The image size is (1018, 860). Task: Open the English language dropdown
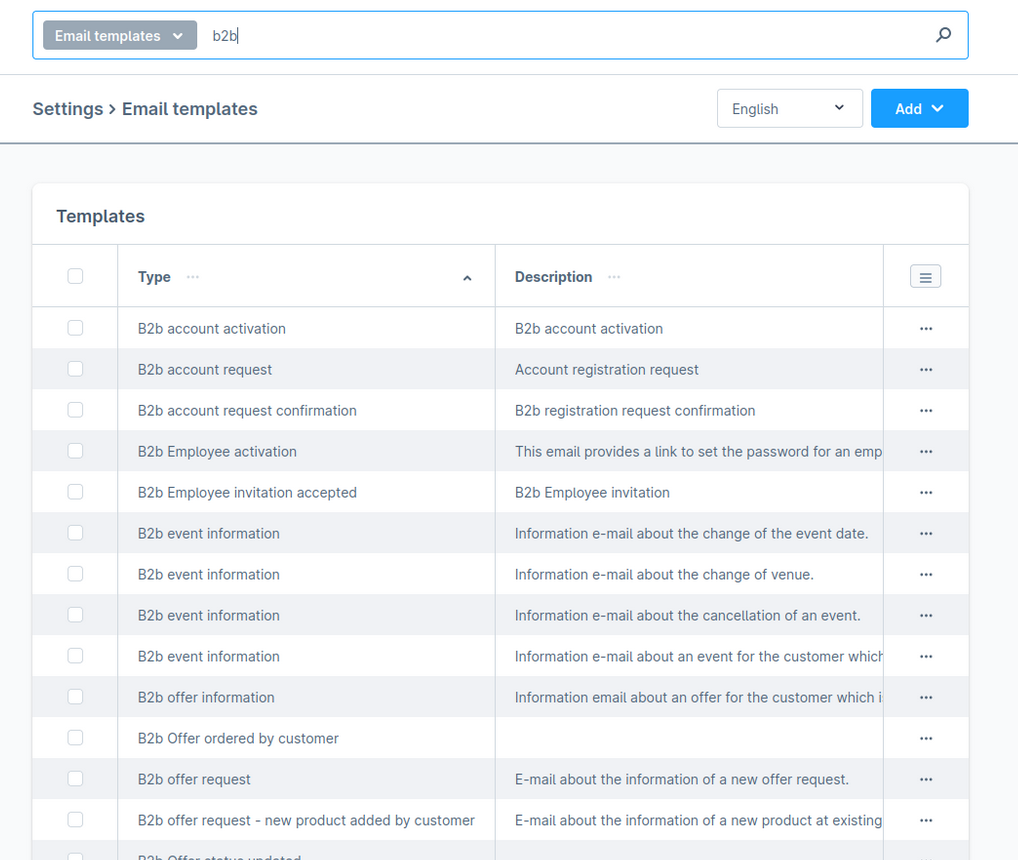coord(789,109)
